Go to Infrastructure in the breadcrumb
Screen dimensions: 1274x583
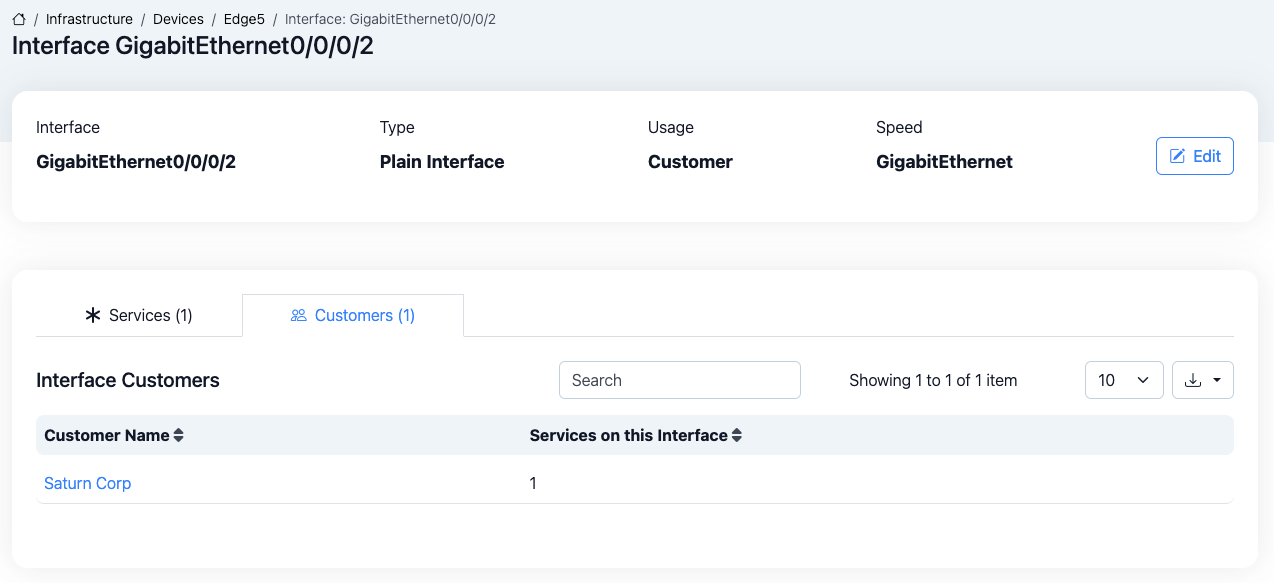click(89, 19)
